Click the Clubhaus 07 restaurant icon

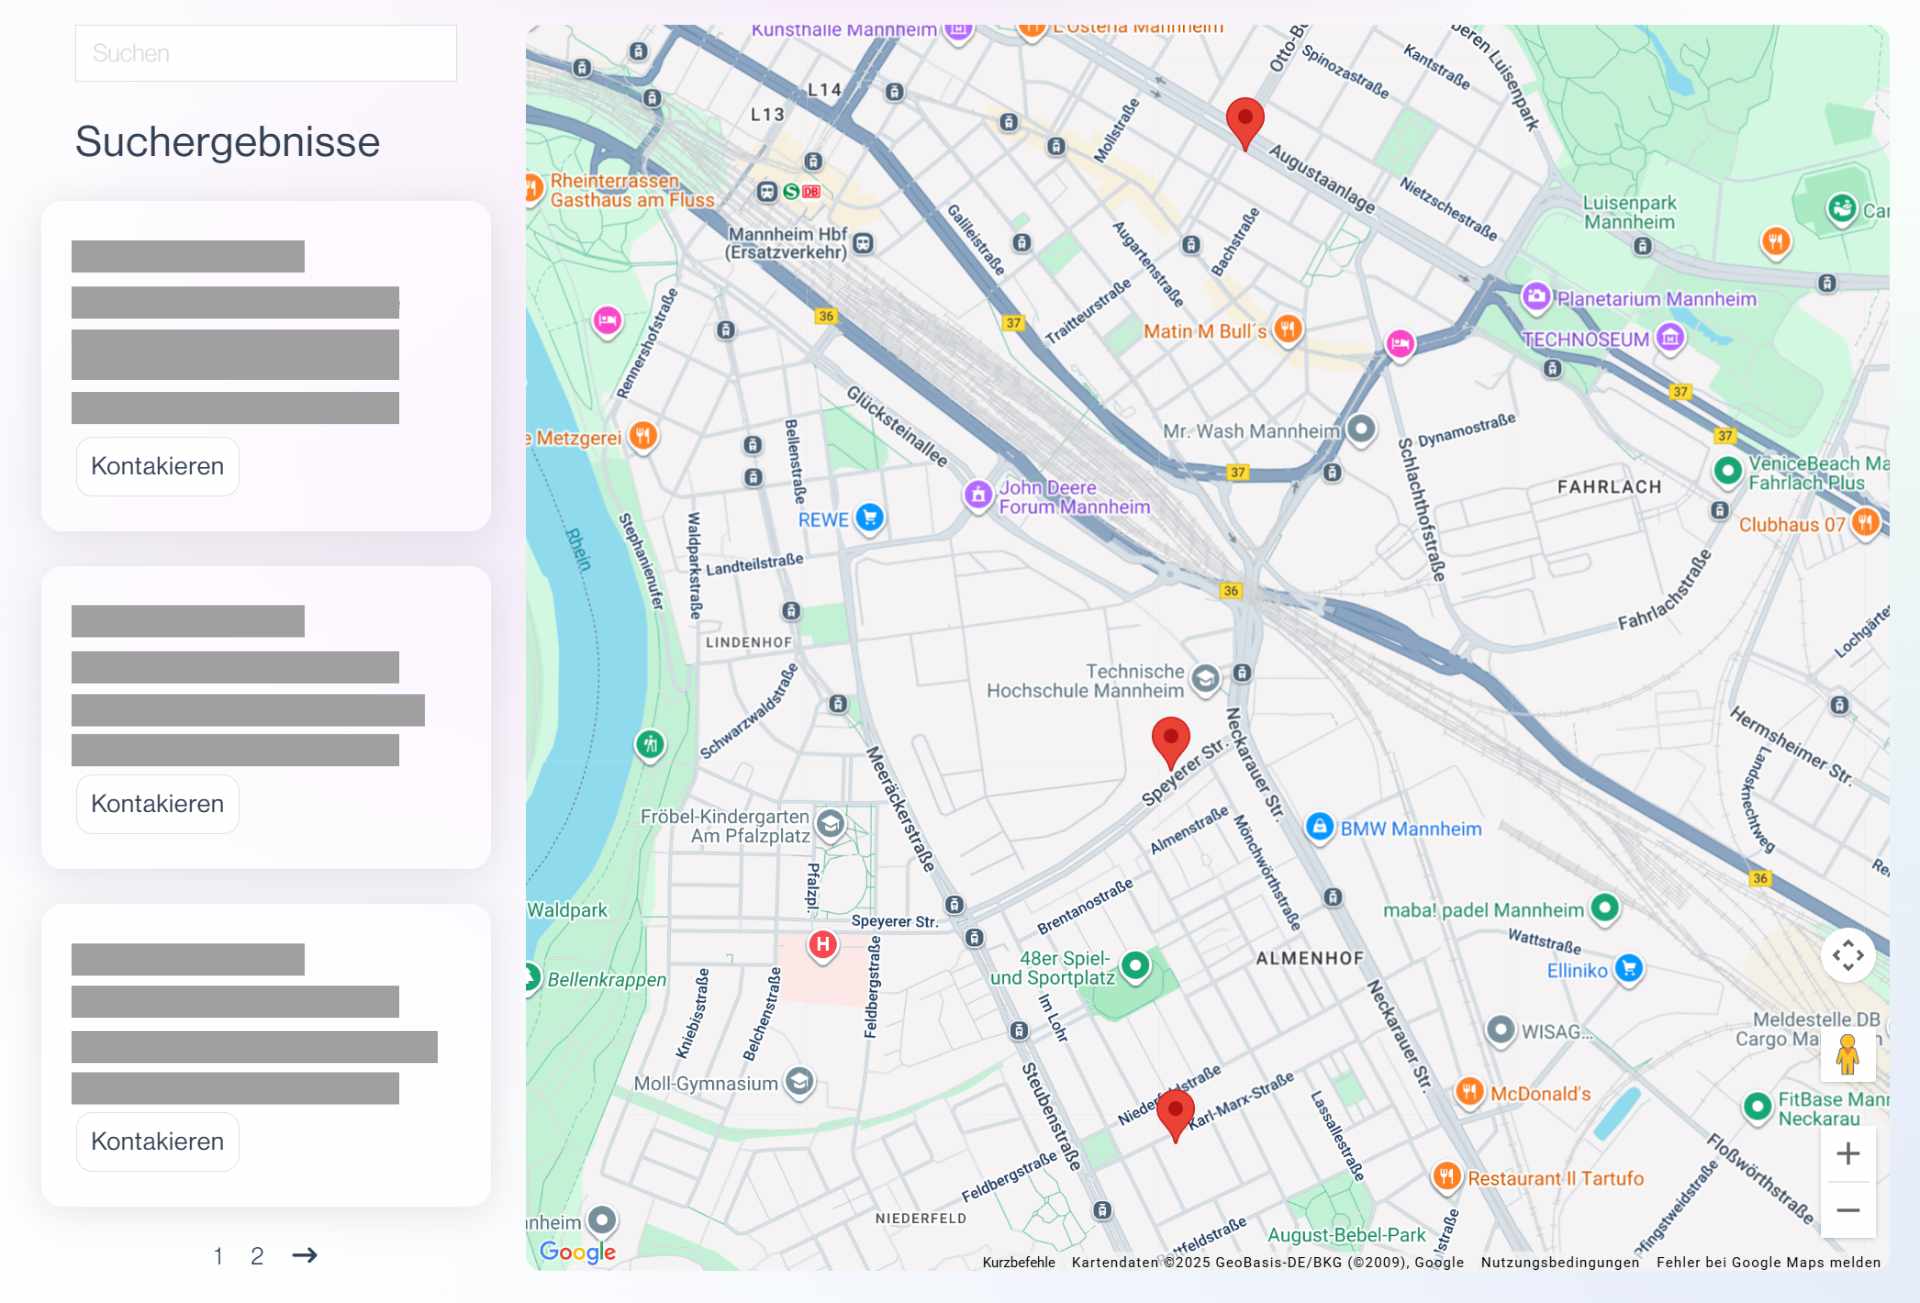click(1866, 522)
